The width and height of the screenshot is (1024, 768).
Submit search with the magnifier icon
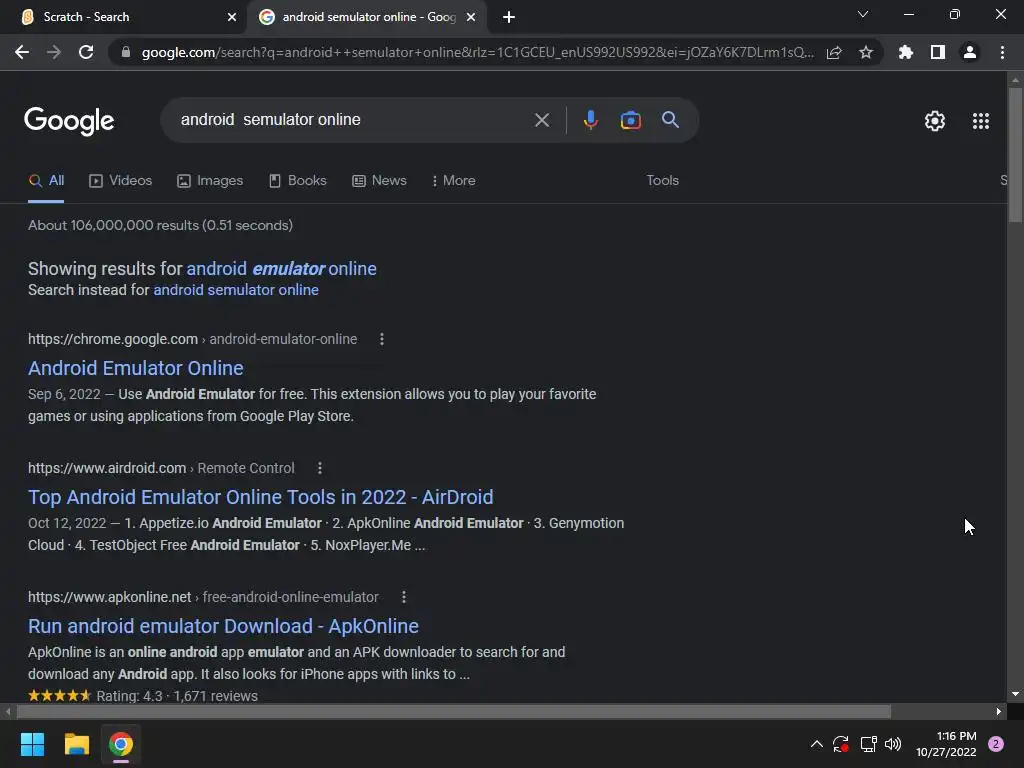tap(670, 120)
